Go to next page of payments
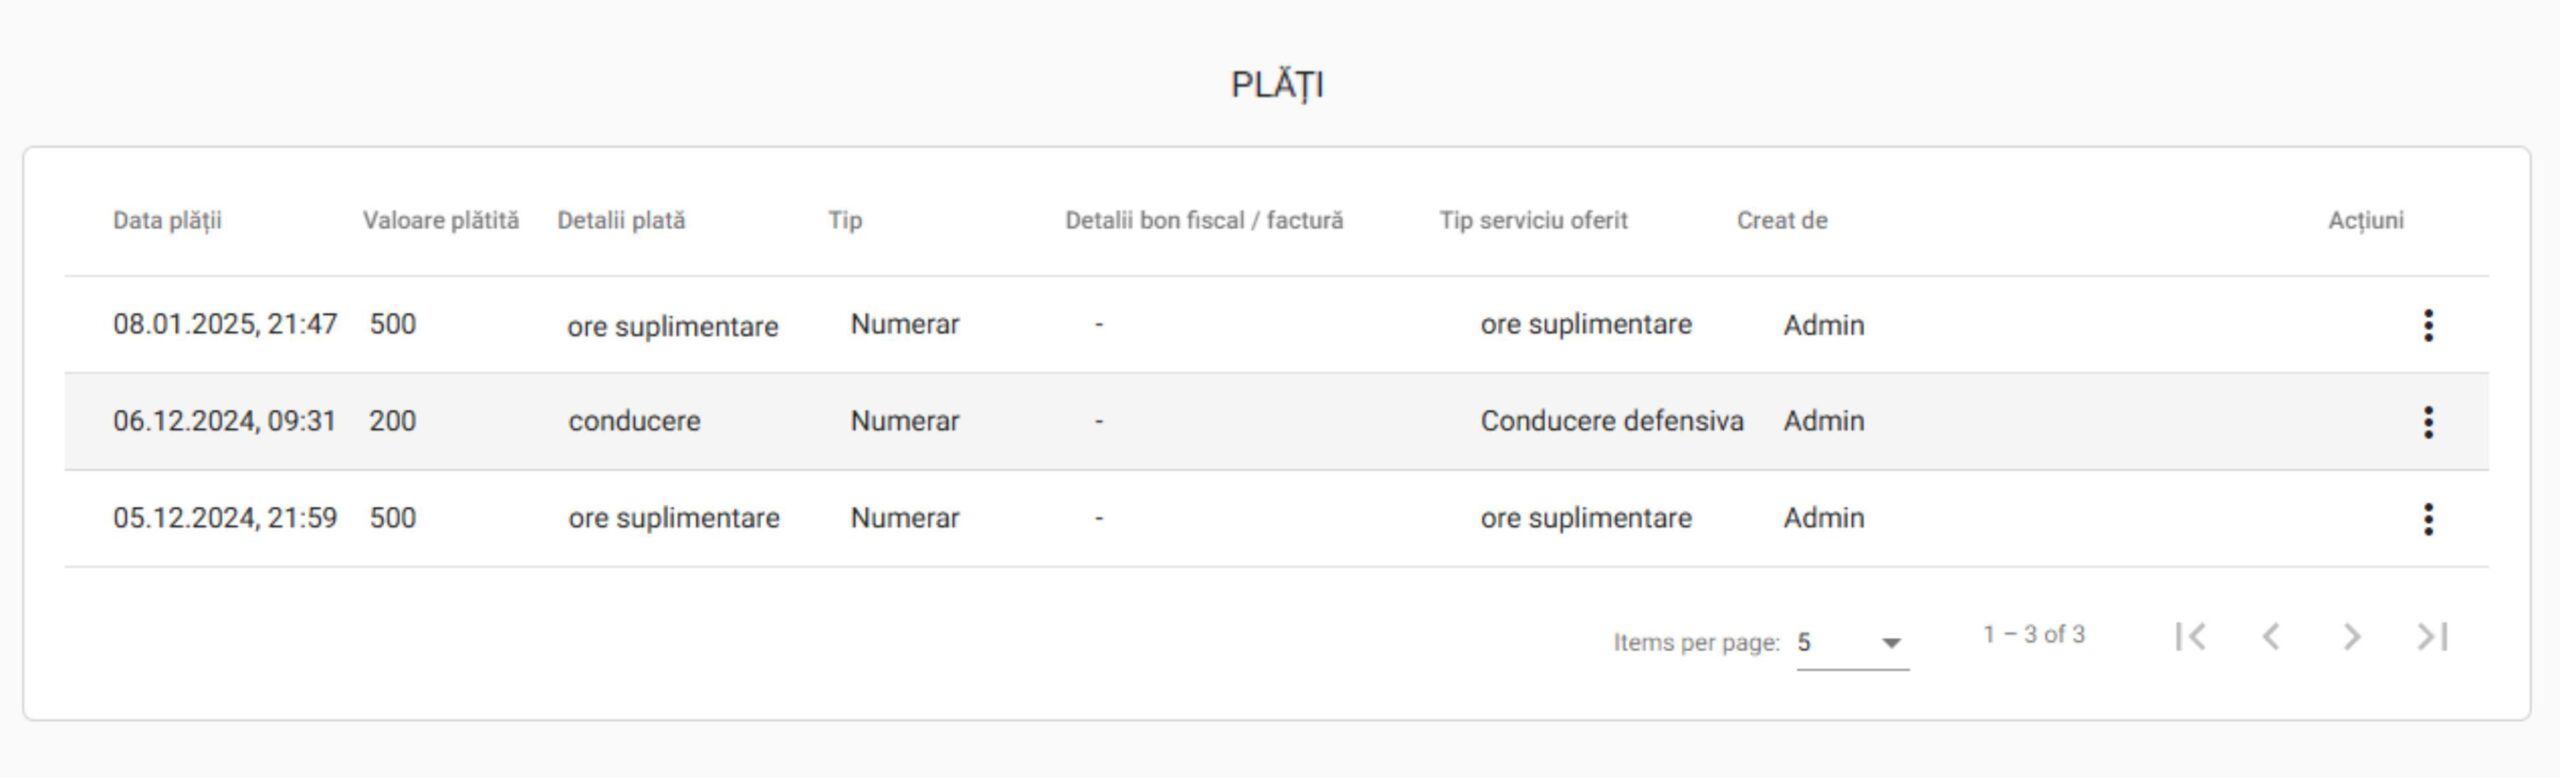 pos(2352,636)
